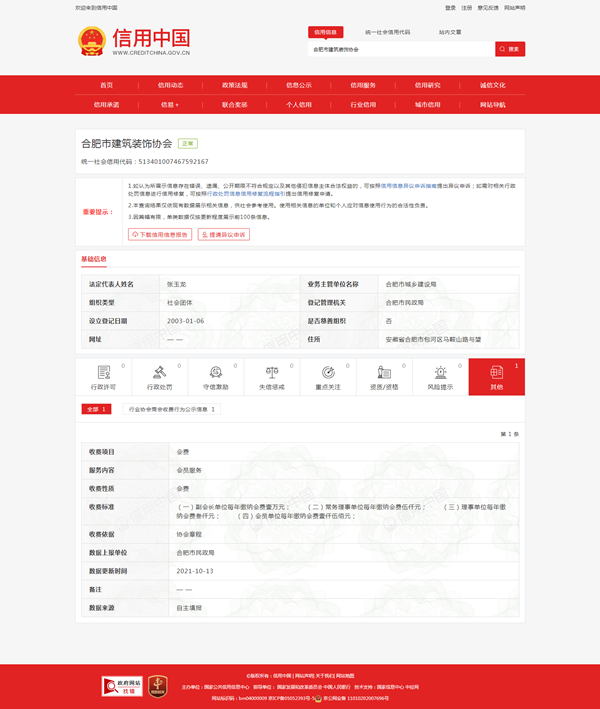Expand the 信易+ navigation menu
This screenshot has height=709, width=600.
pos(170,104)
